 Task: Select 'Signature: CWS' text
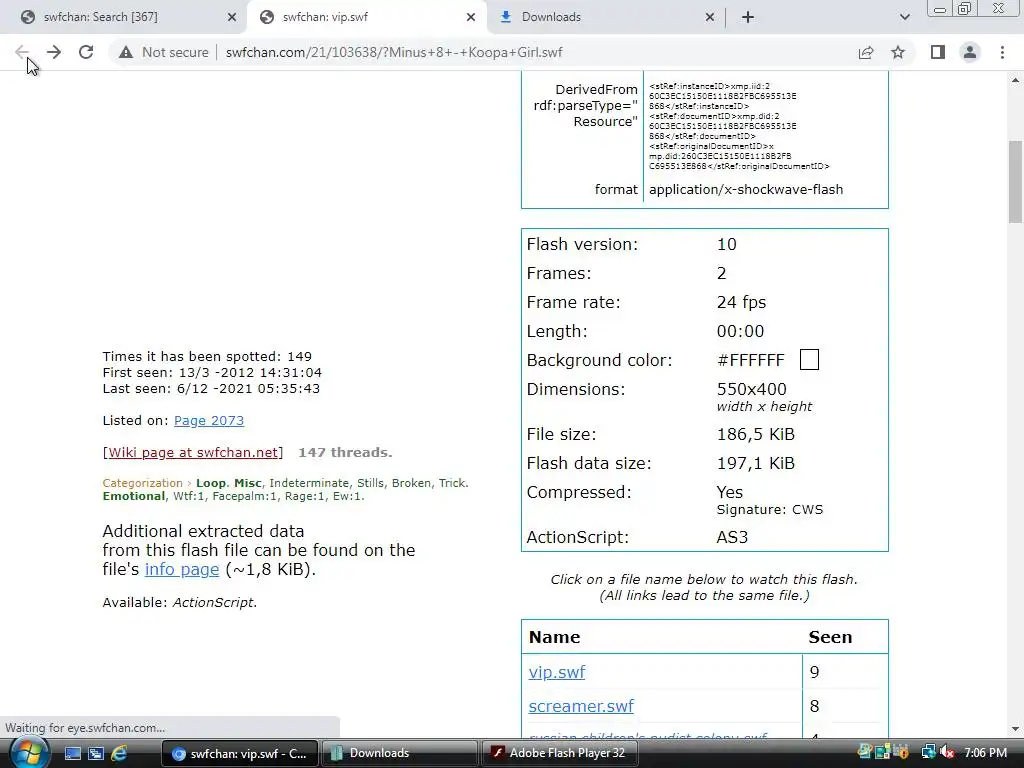770,510
